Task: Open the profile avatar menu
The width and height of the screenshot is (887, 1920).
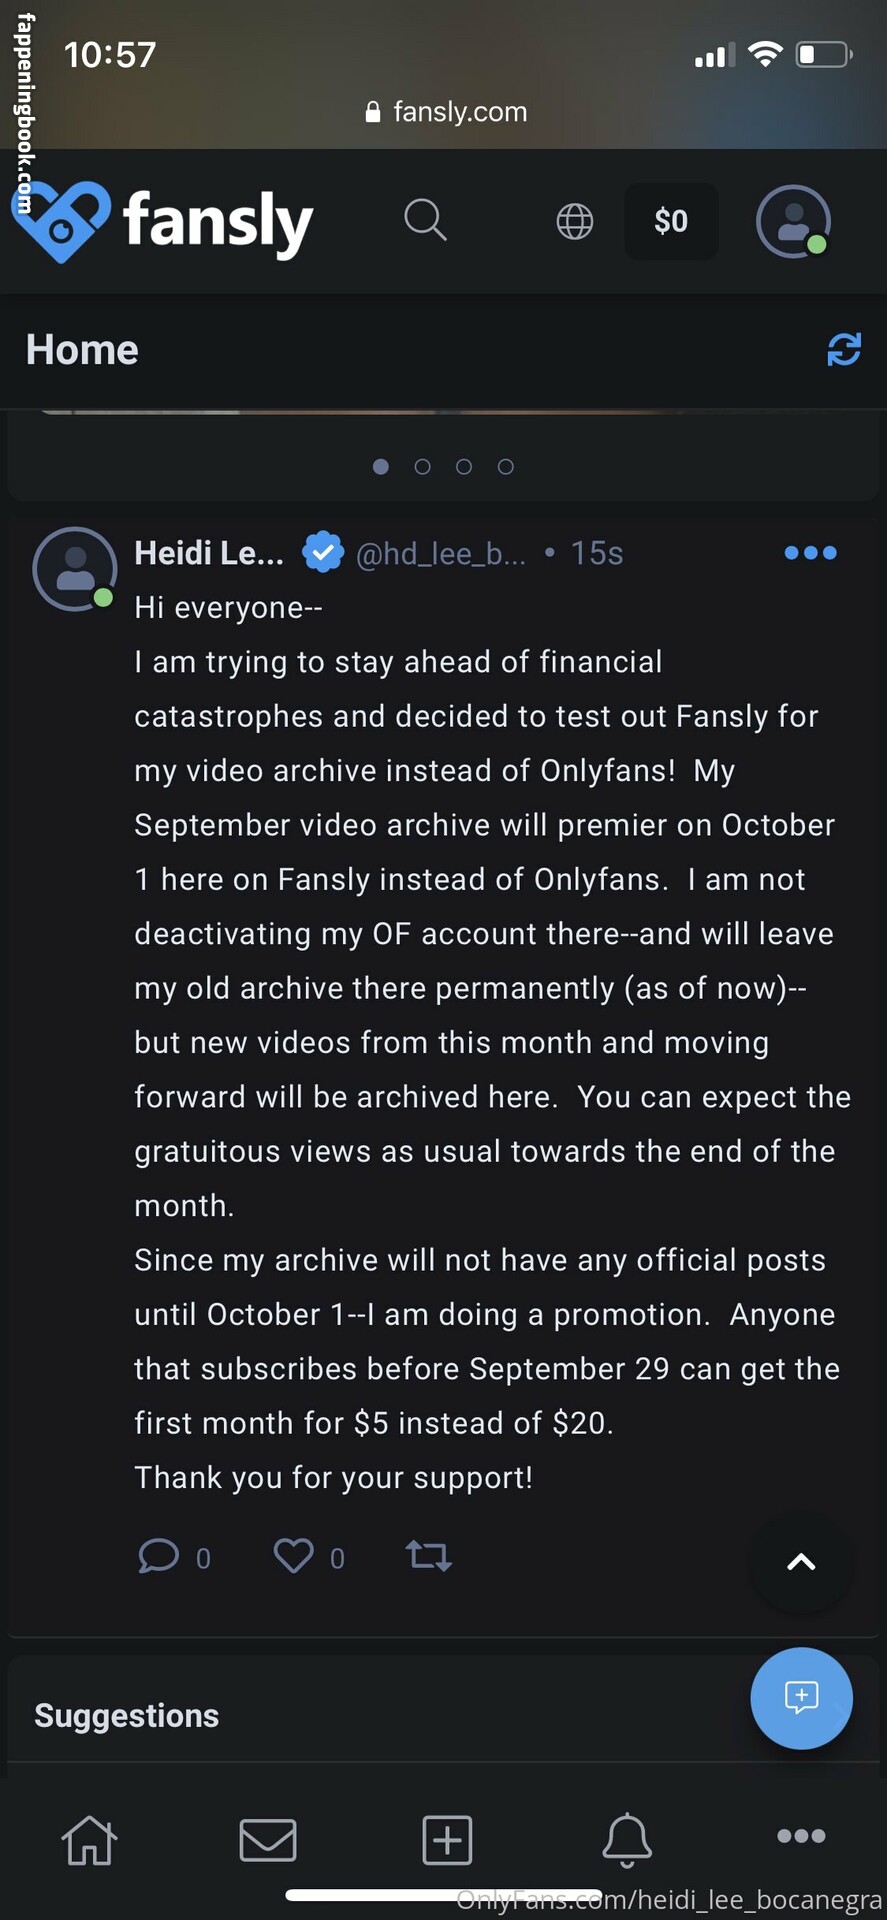Action: 793,221
